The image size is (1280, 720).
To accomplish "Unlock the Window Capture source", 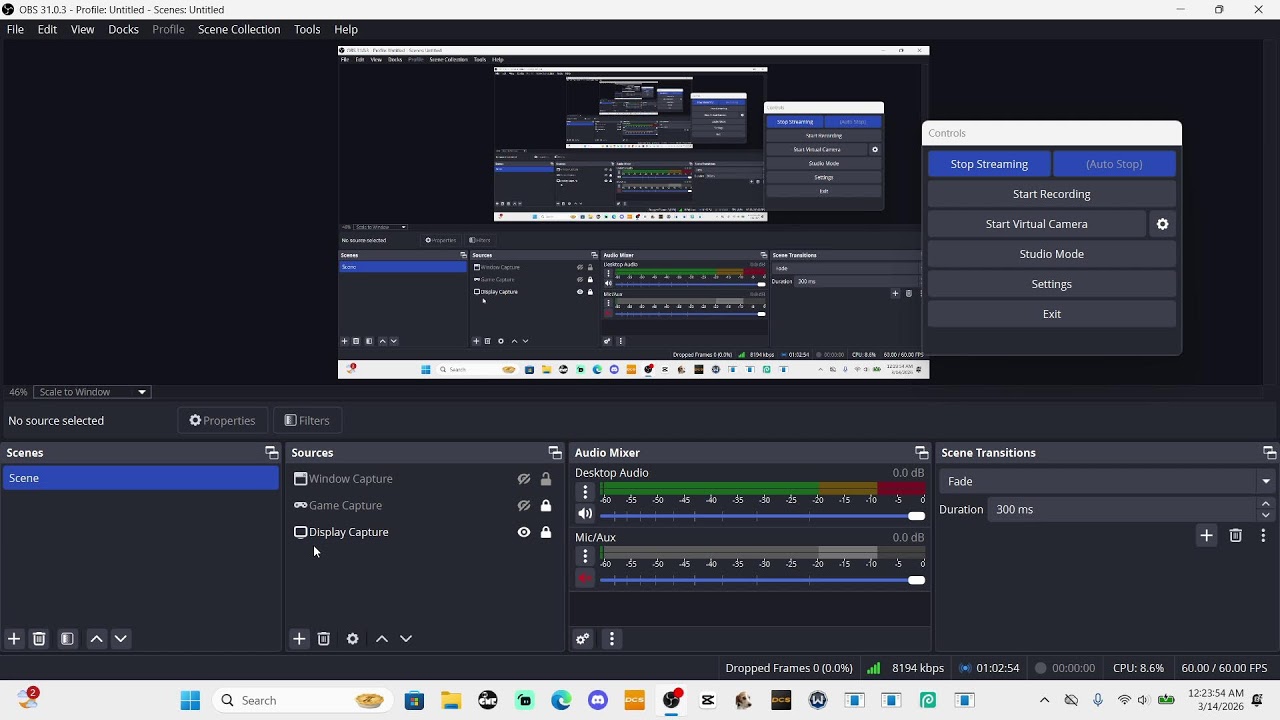I will coord(546,479).
